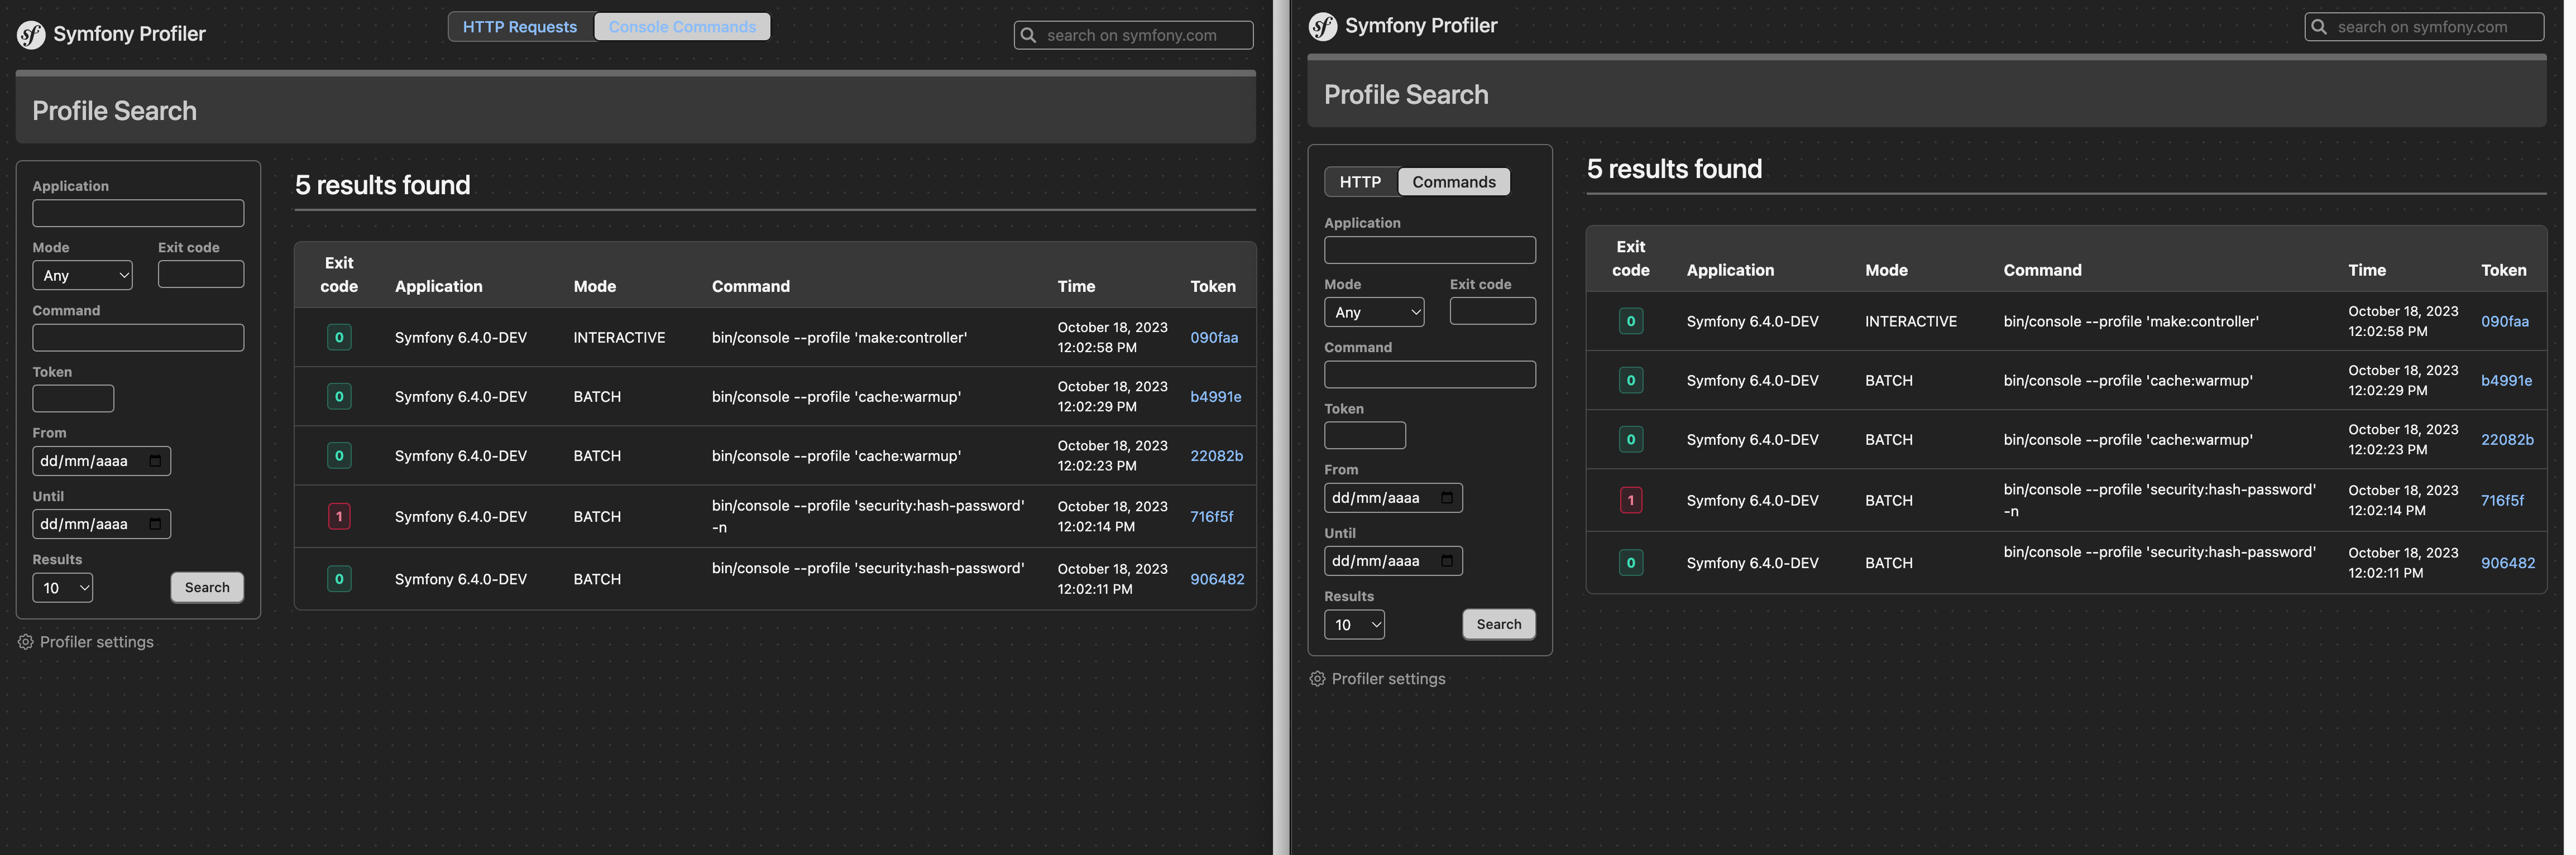Click exit code 0 badge for 906482, left table

click(339, 579)
